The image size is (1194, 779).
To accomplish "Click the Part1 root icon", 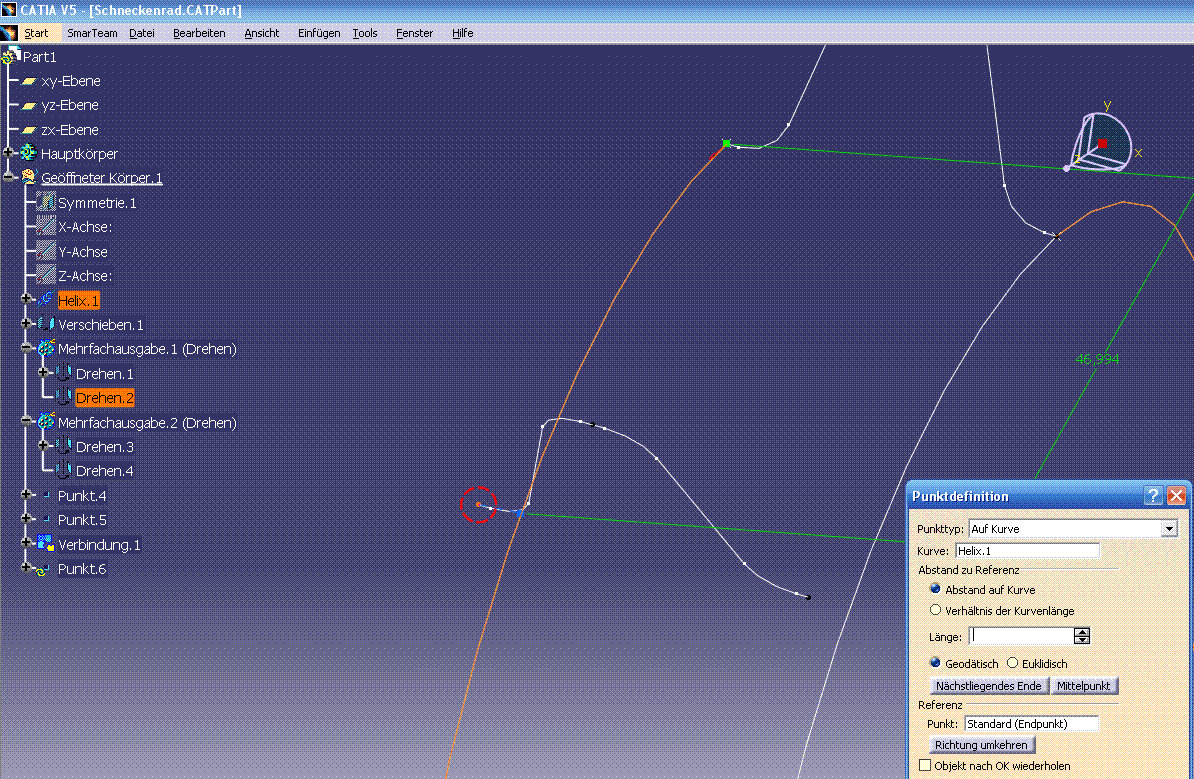I will [x=11, y=55].
